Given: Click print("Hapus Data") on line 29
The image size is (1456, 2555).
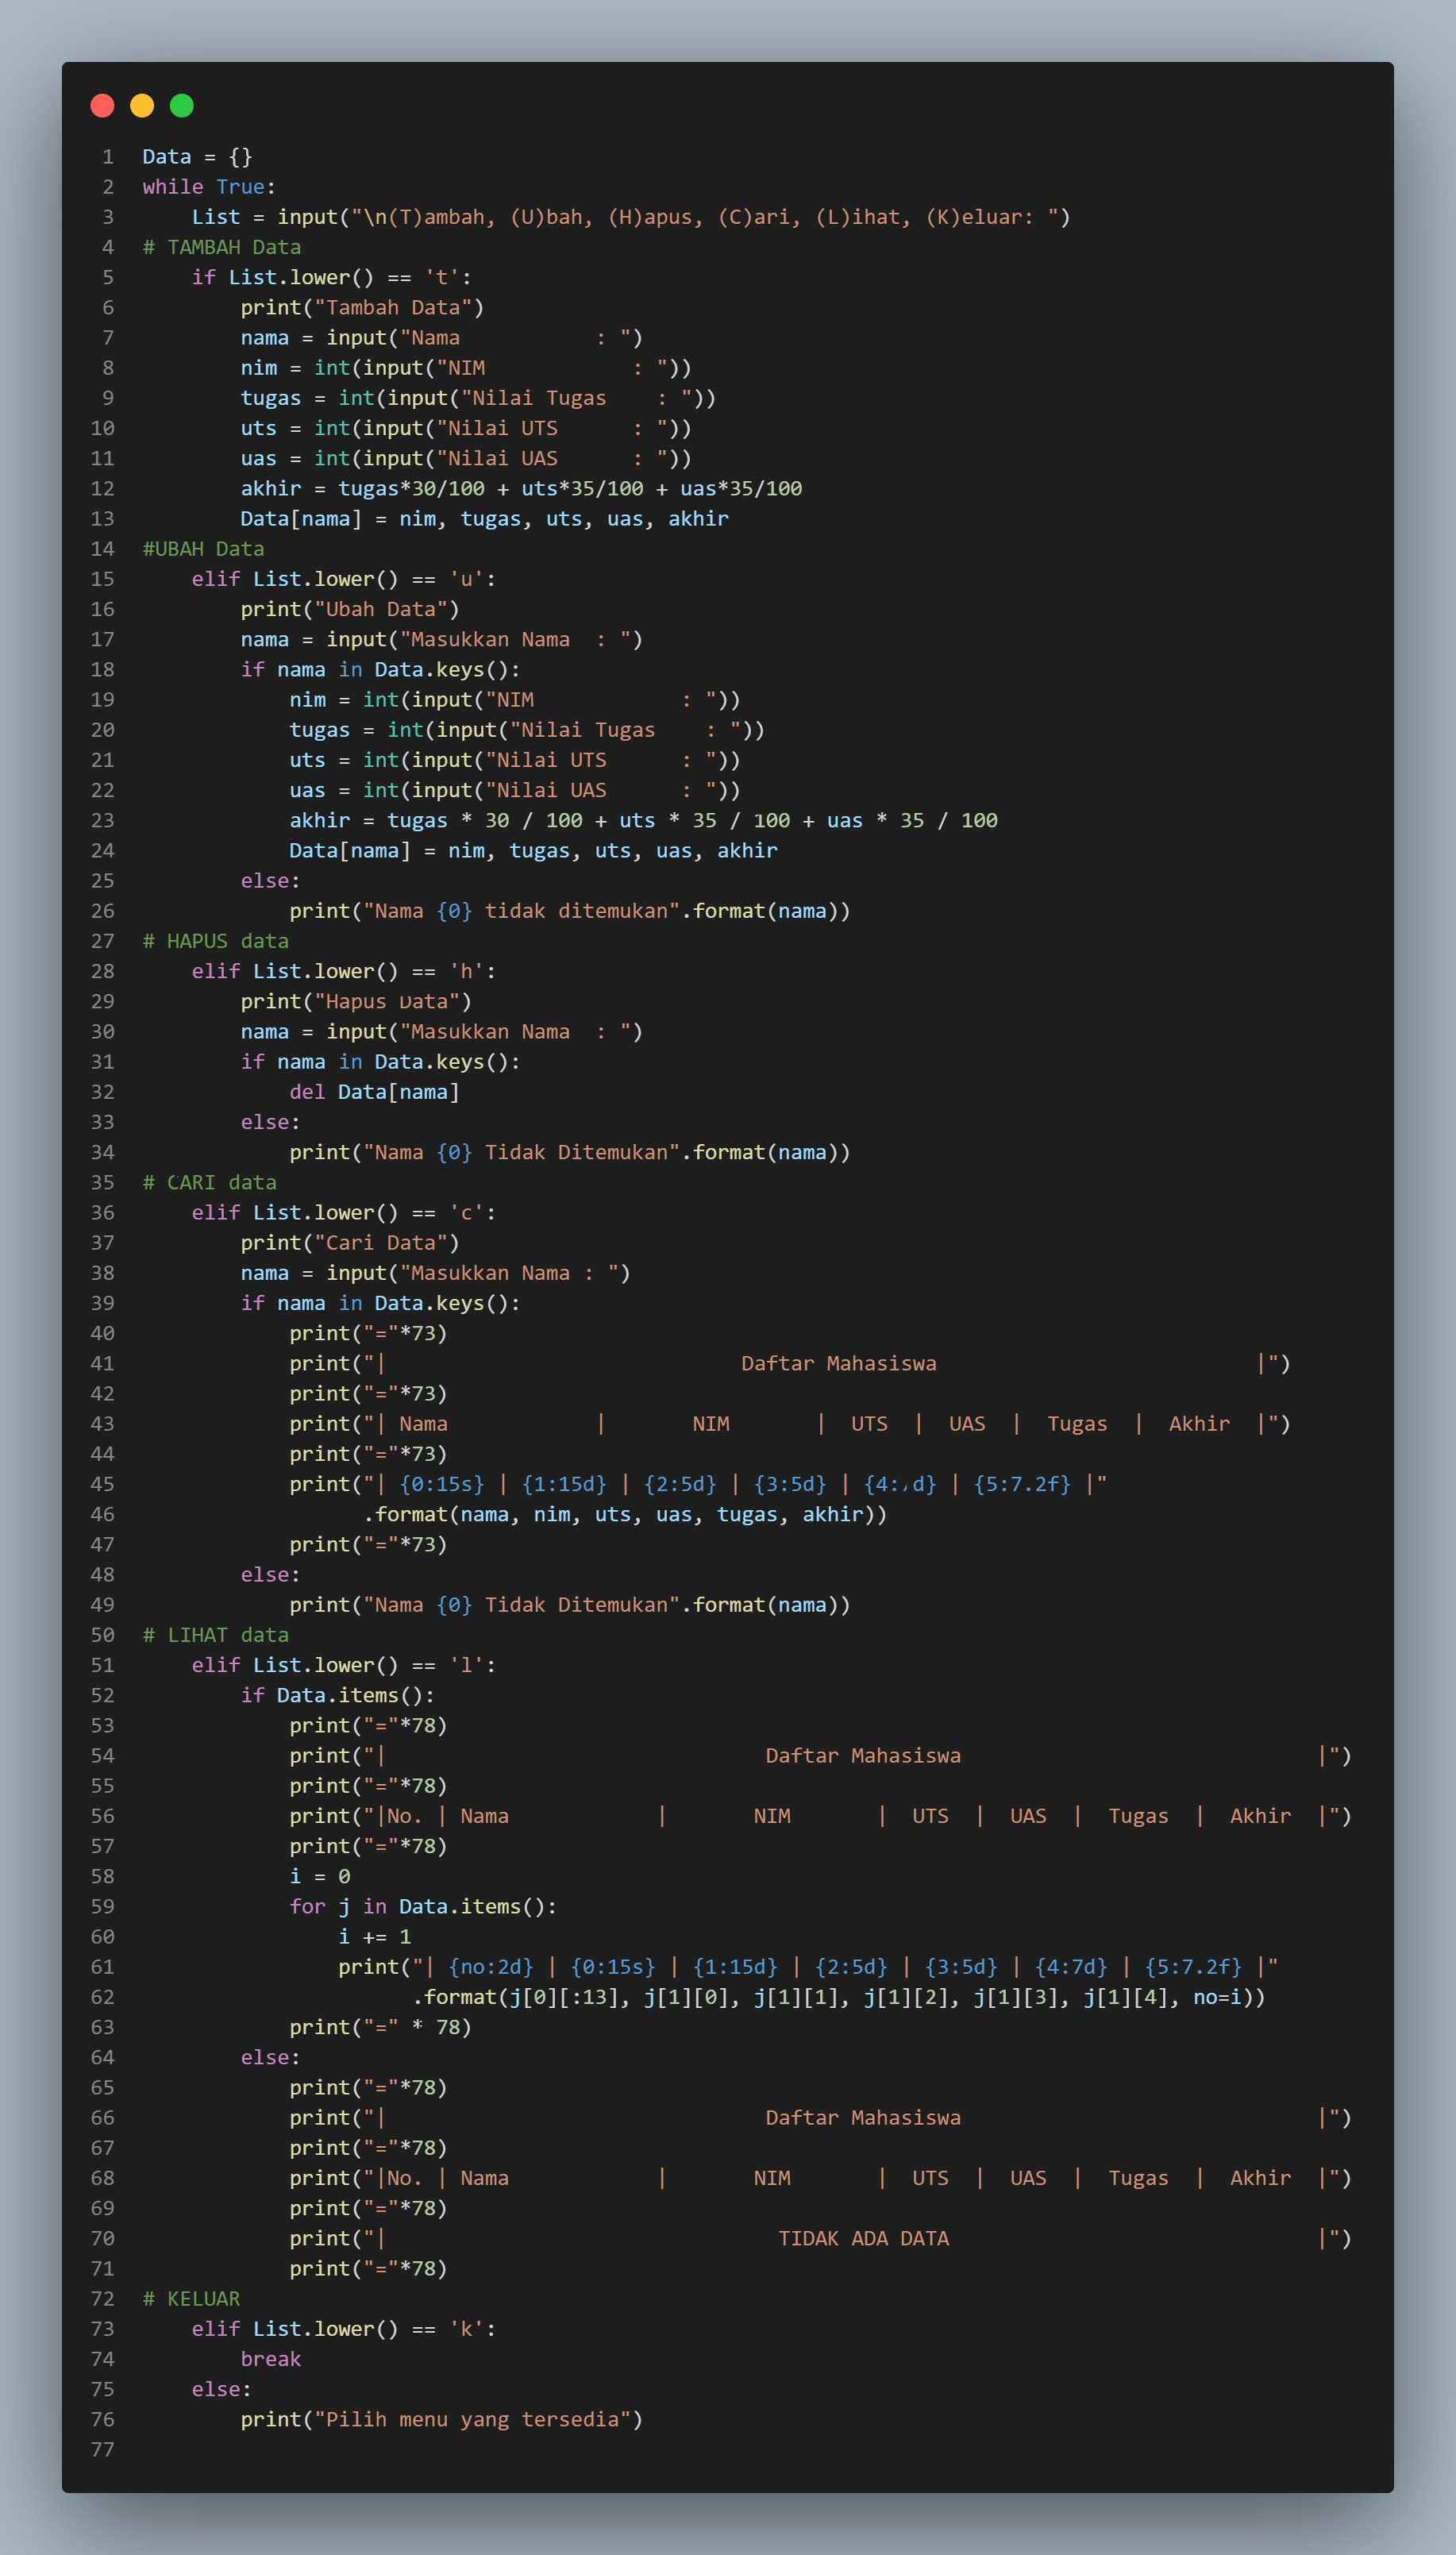Looking at the screenshot, I should 356,1001.
